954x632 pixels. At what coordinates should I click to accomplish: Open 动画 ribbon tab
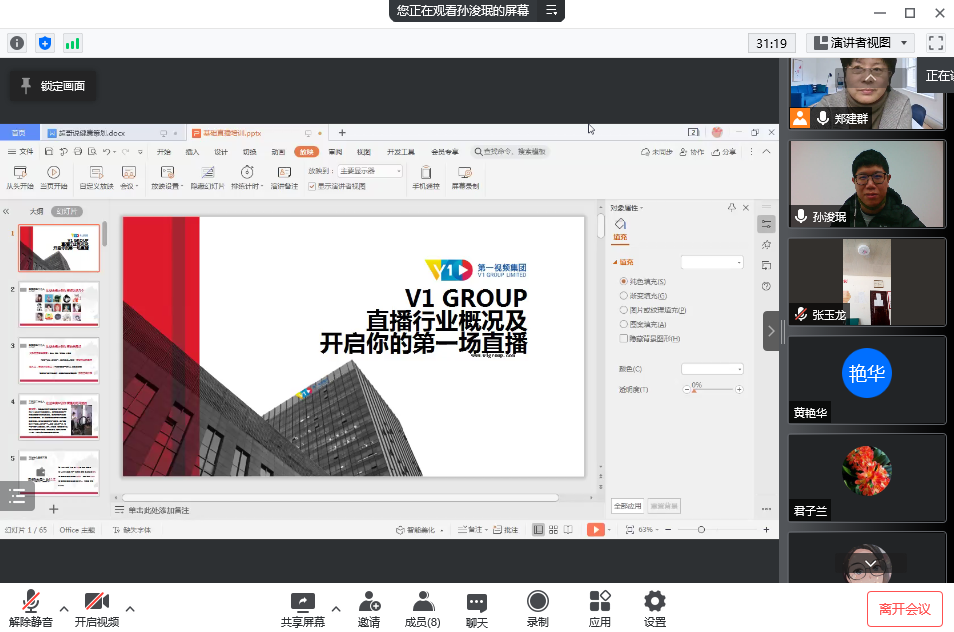click(278, 152)
